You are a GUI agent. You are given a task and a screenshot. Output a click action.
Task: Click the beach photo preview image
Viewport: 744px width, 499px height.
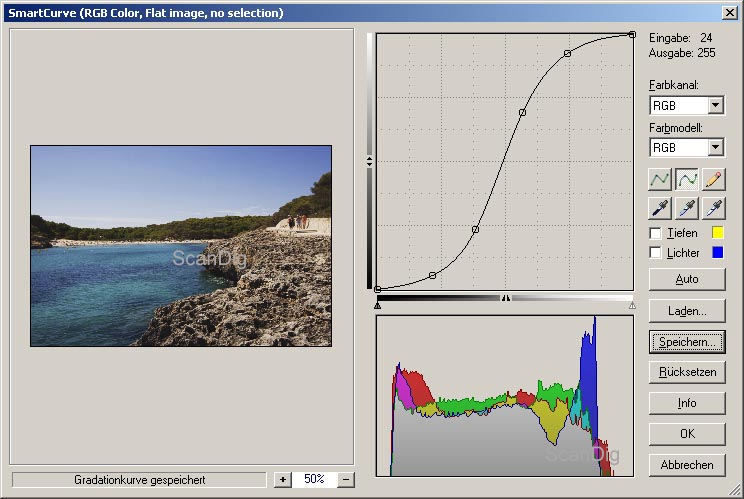[x=180, y=246]
